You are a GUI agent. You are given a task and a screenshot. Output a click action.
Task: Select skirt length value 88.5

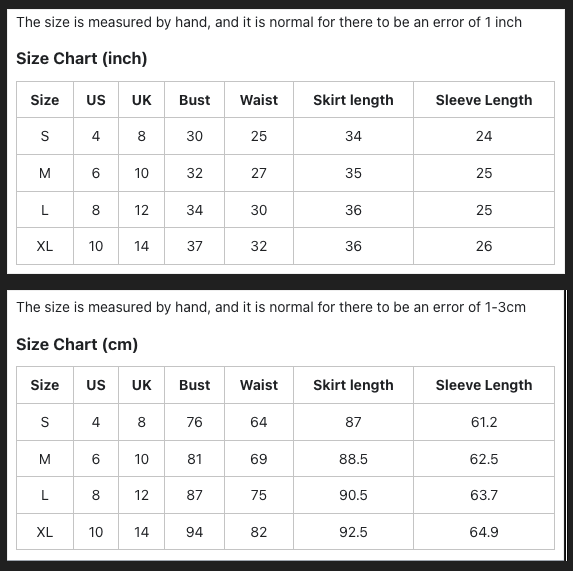click(x=353, y=459)
